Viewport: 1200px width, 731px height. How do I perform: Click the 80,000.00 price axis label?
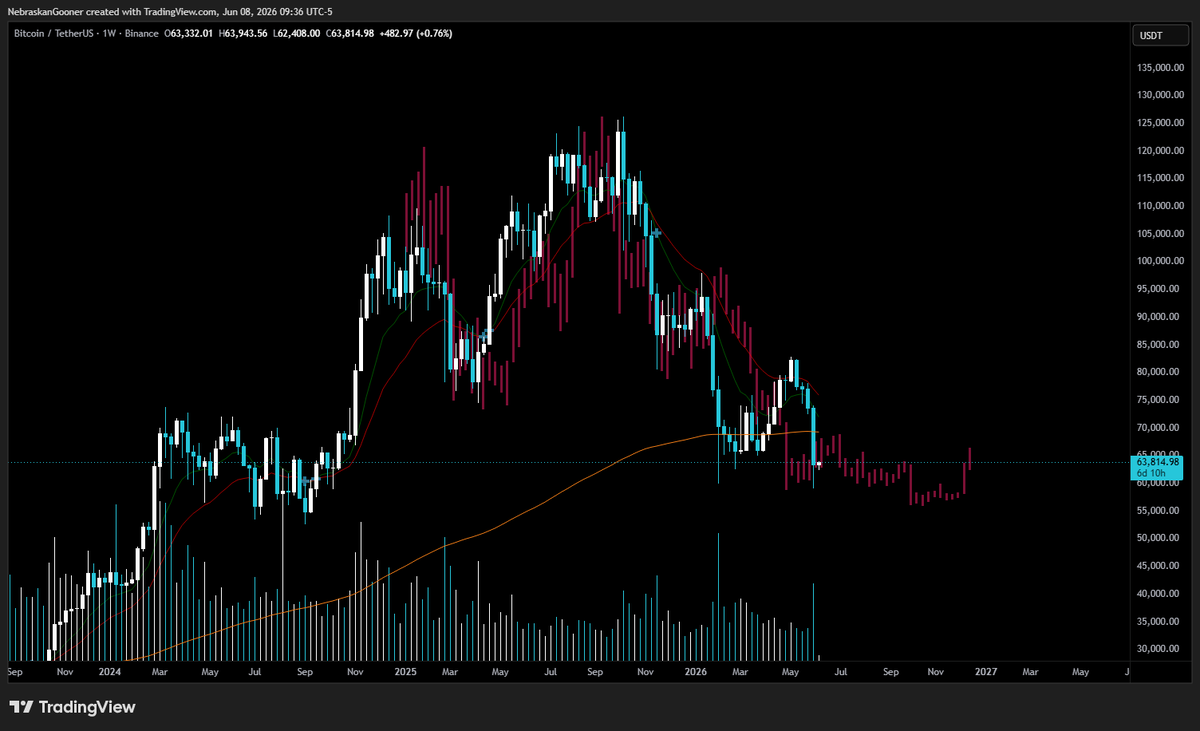pyautogui.click(x=1160, y=372)
